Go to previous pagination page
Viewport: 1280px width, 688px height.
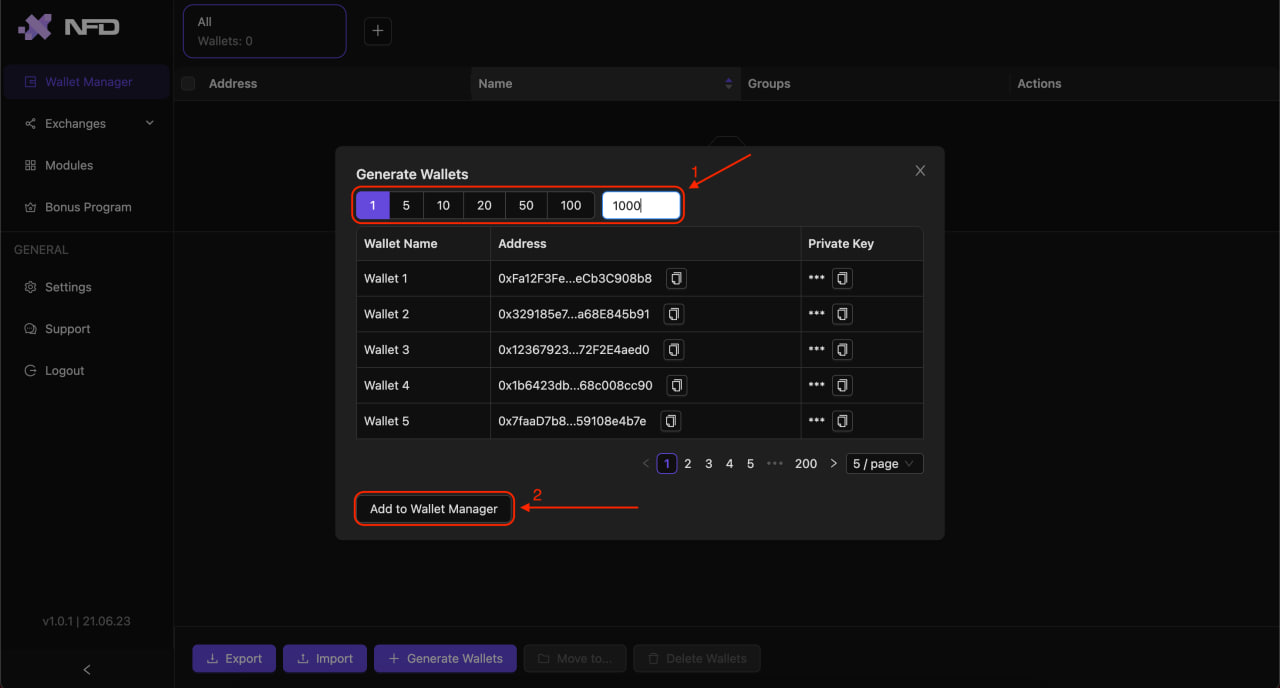(645, 464)
